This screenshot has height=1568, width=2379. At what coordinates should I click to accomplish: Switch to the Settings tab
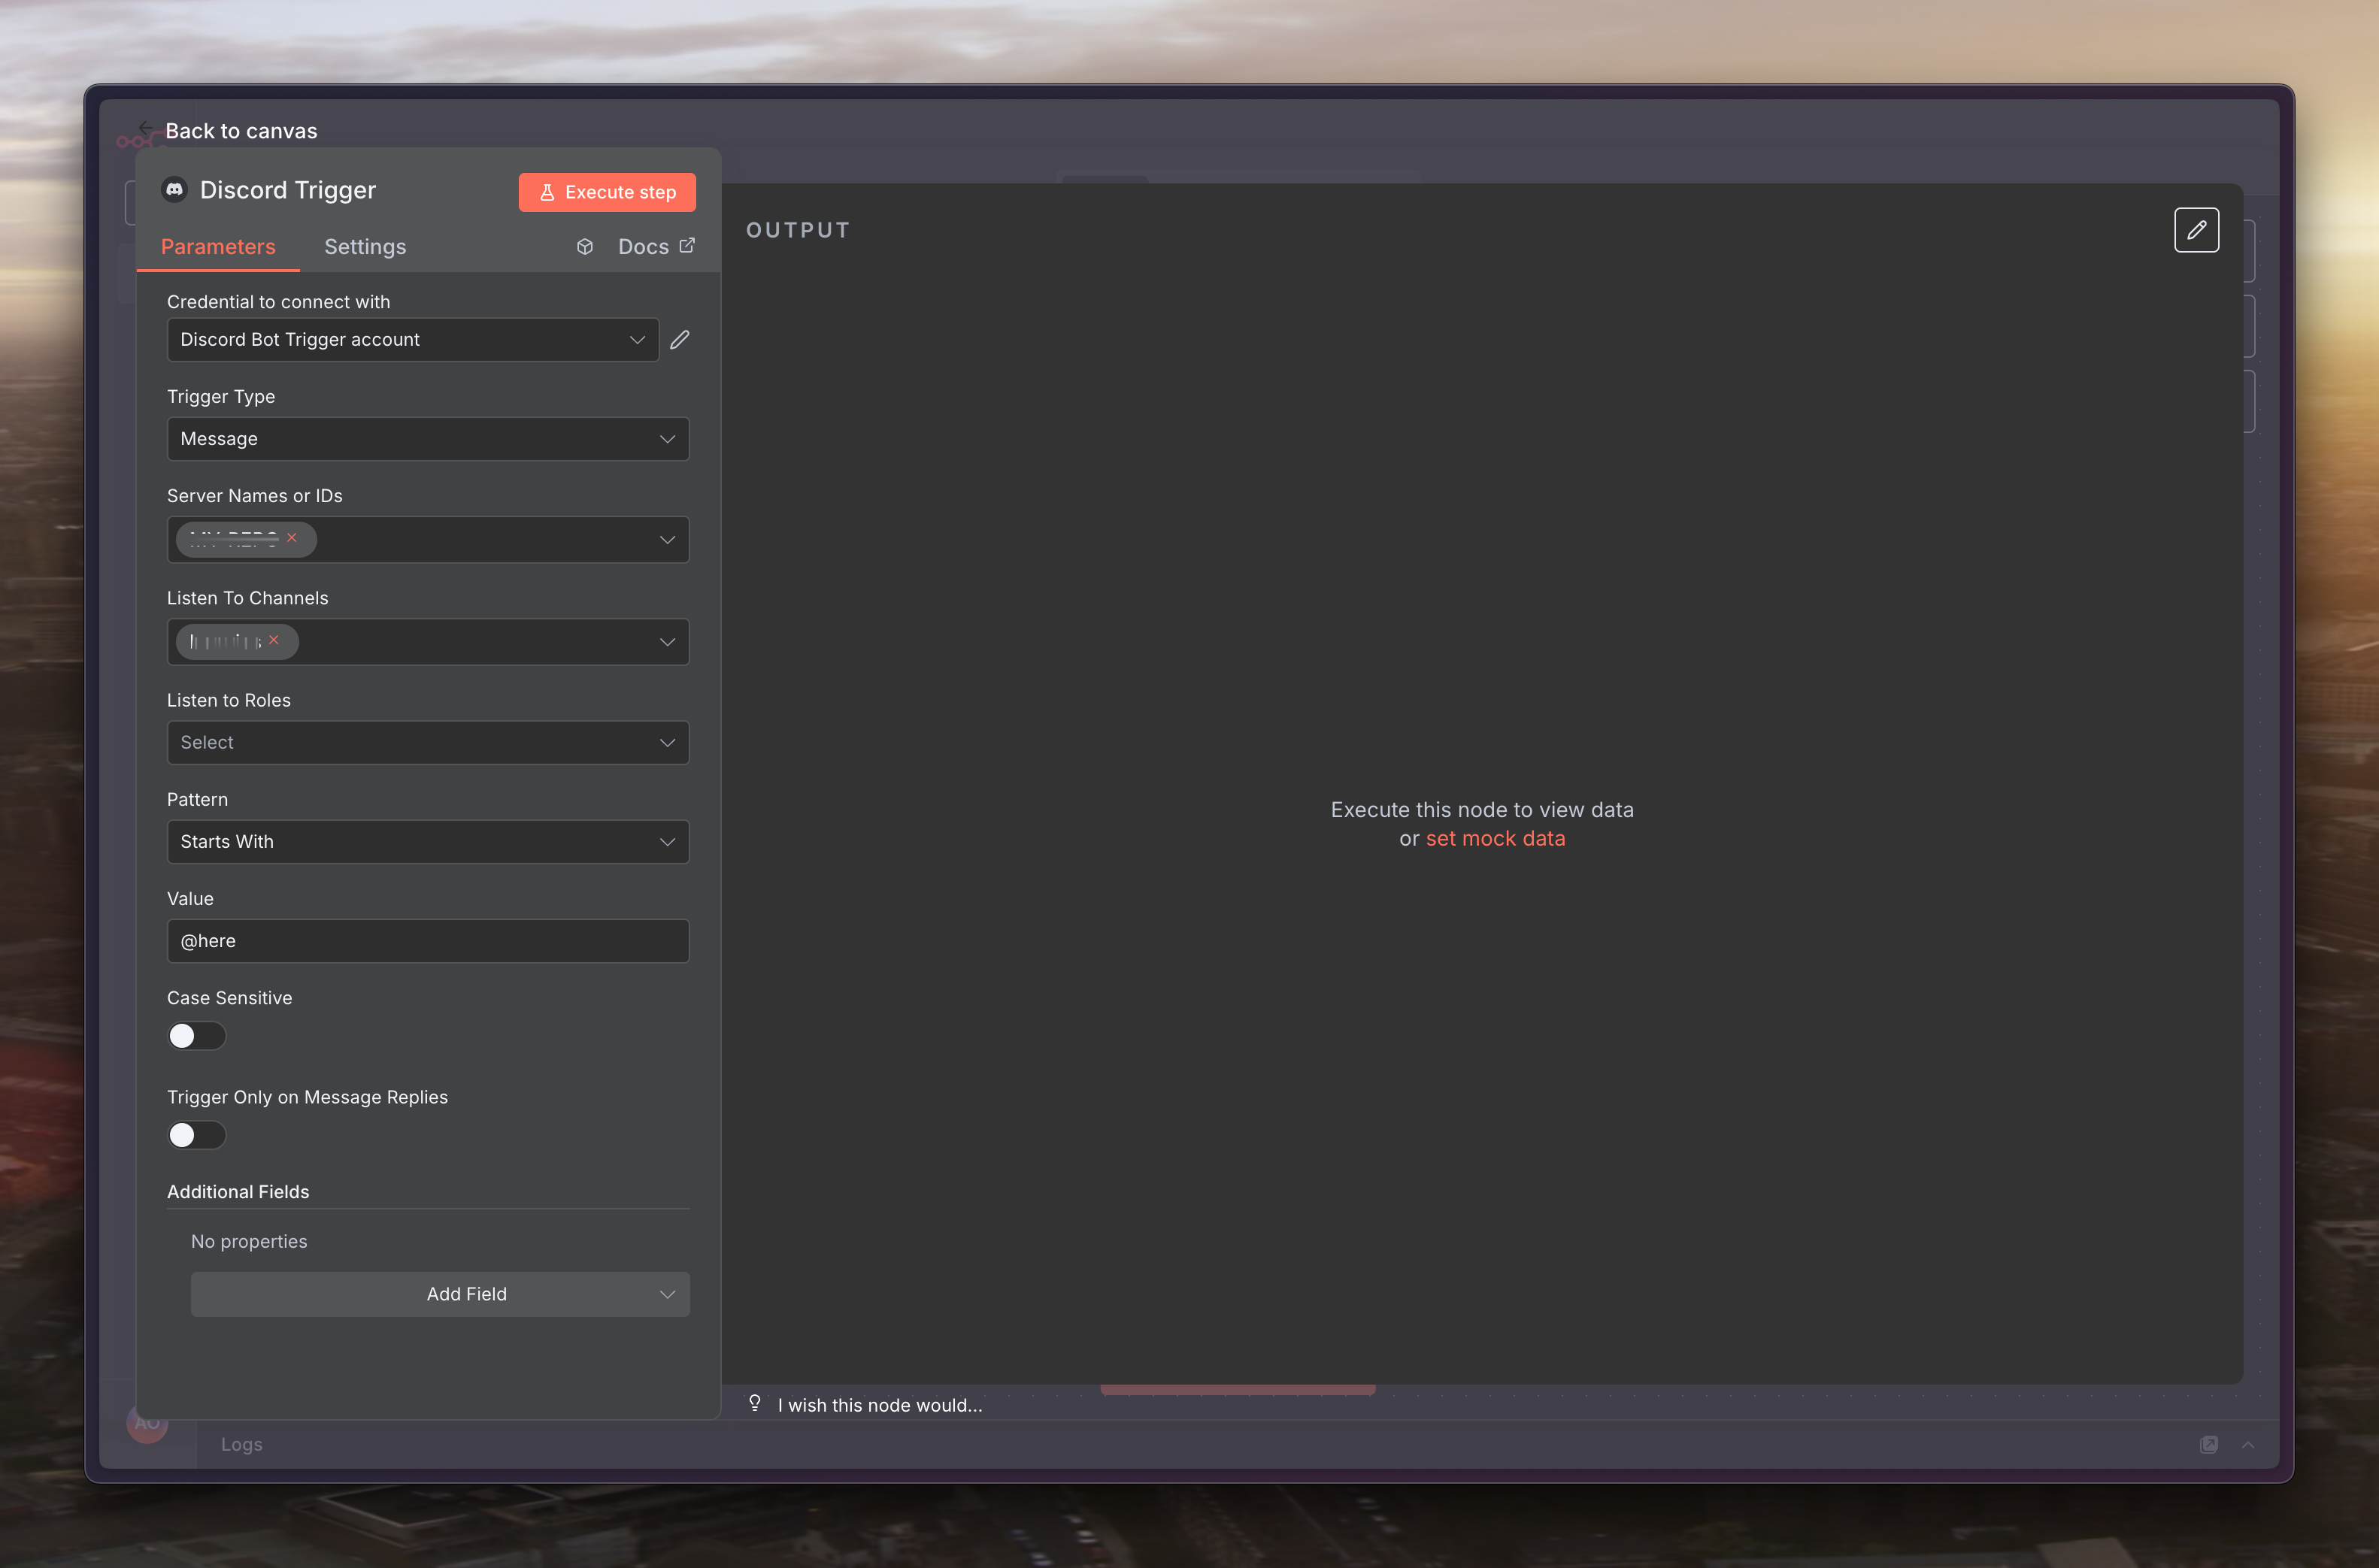365,247
